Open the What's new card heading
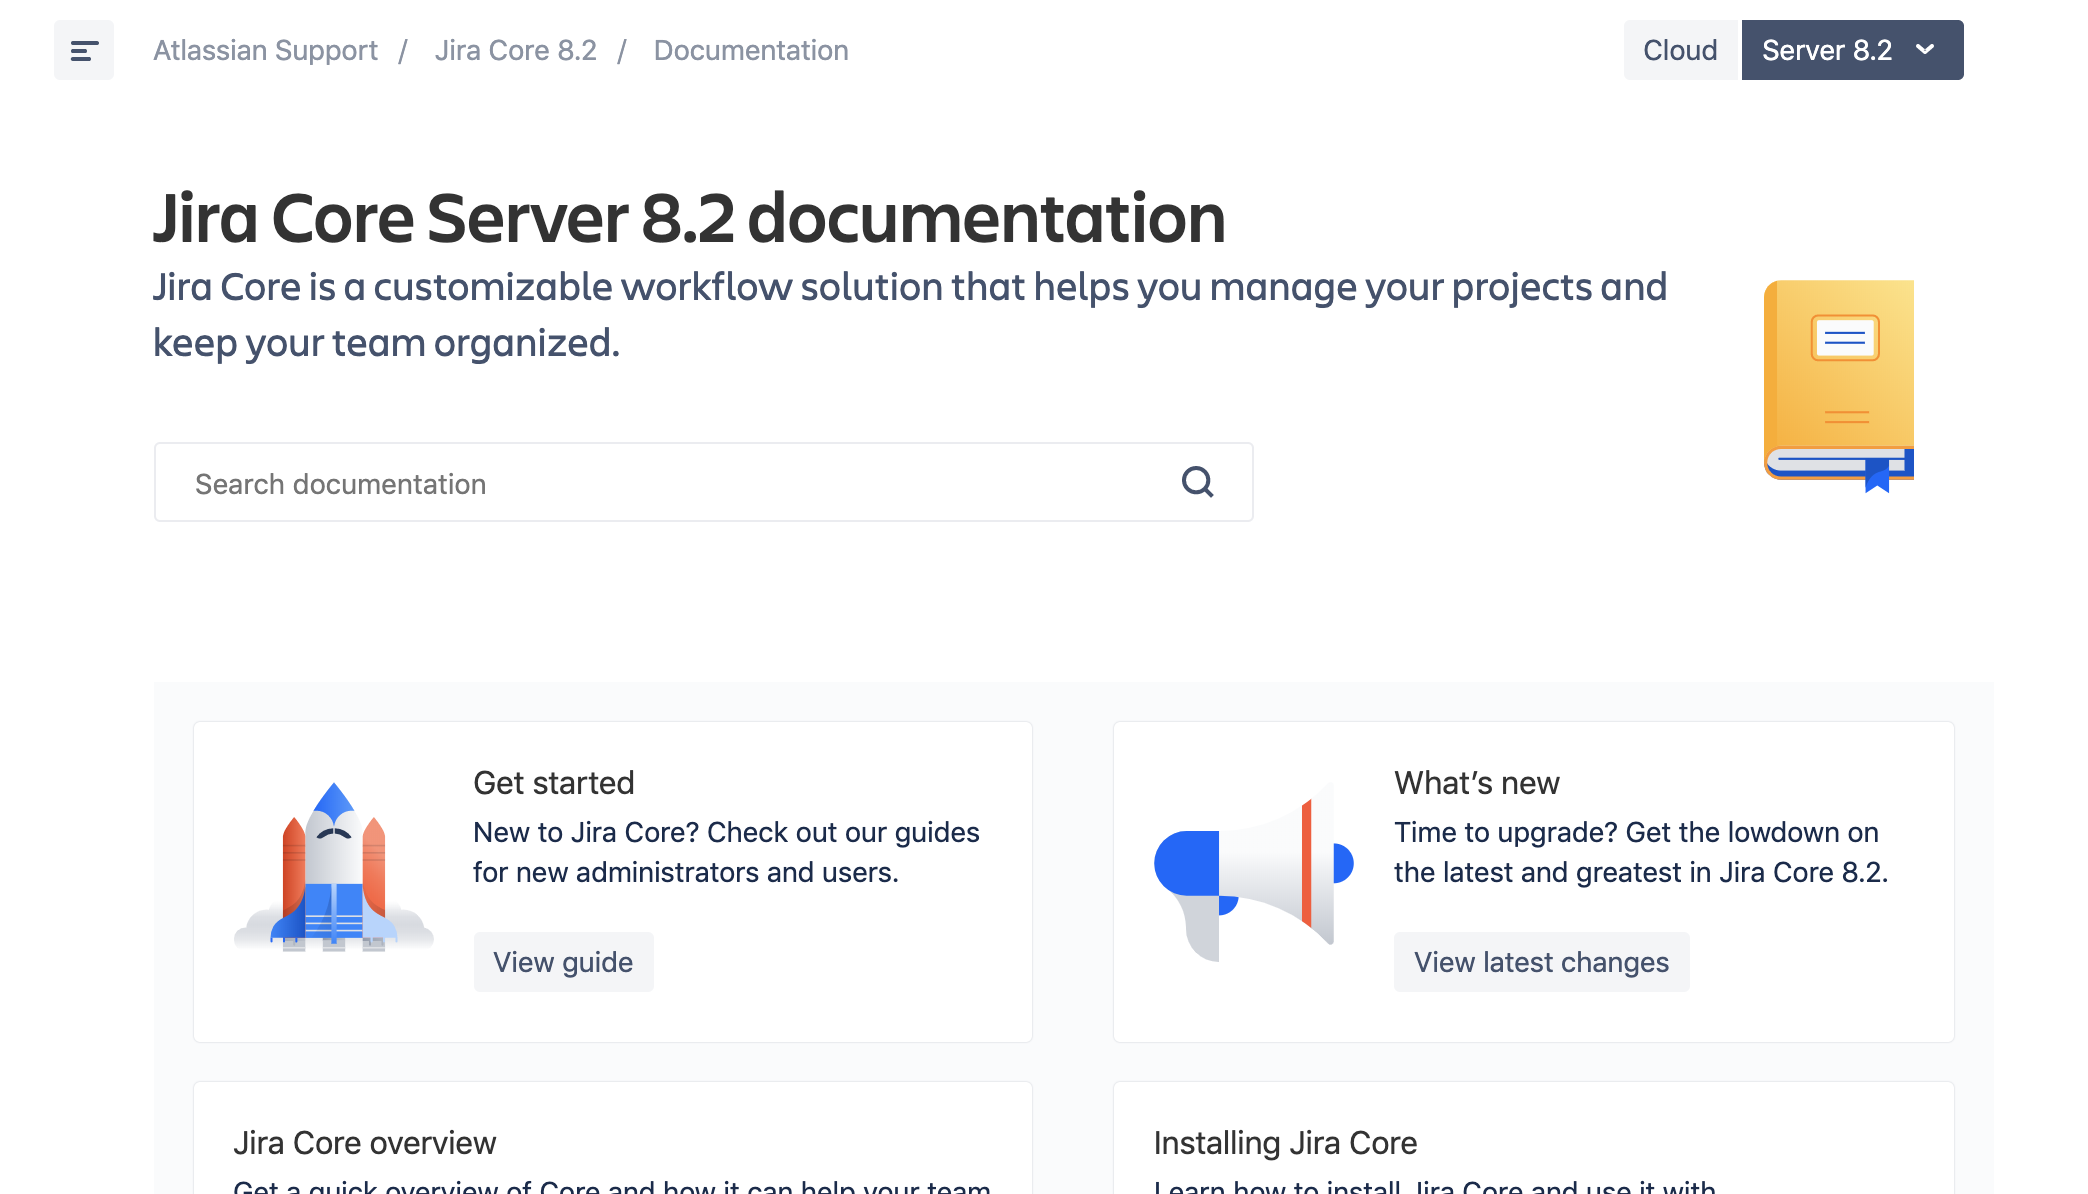The height and width of the screenshot is (1194, 2088). point(1476,783)
